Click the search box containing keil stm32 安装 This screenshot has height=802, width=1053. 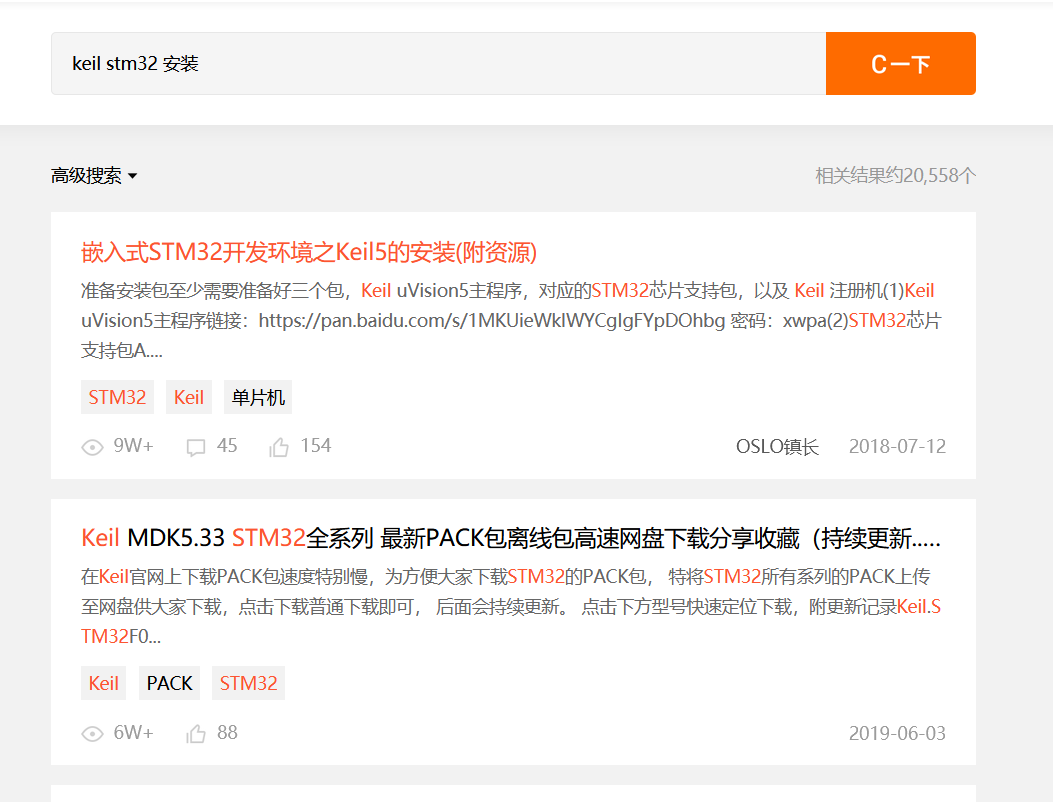[x=439, y=64]
